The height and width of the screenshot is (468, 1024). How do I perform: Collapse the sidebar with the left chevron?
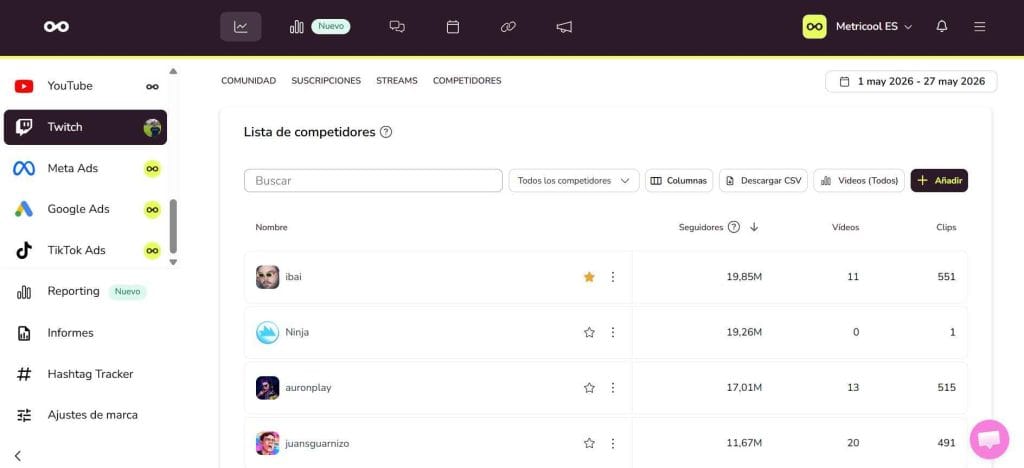coord(18,456)
